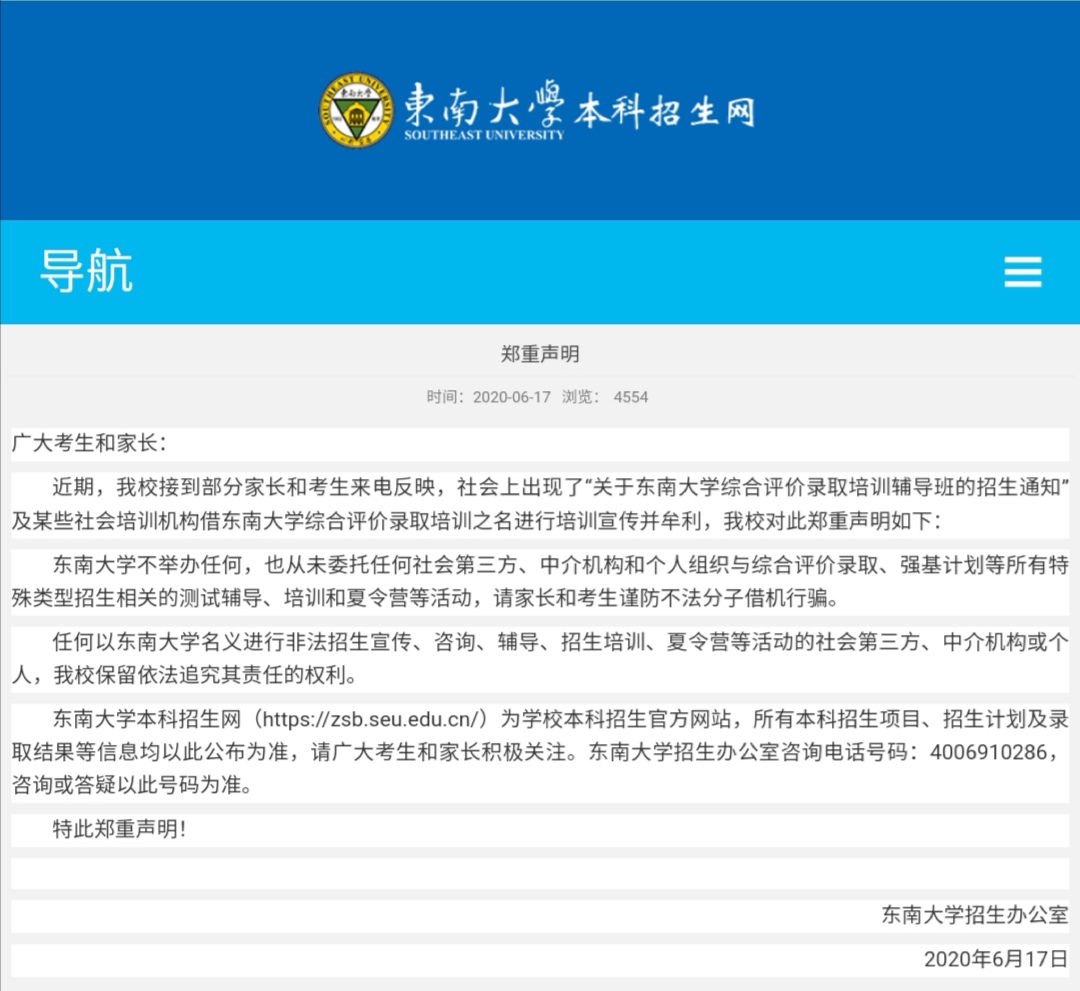The width and height of the screenshot is (1080, 991).
Task: Click the phone number 4006910286
Action: [x=988, y=752]
